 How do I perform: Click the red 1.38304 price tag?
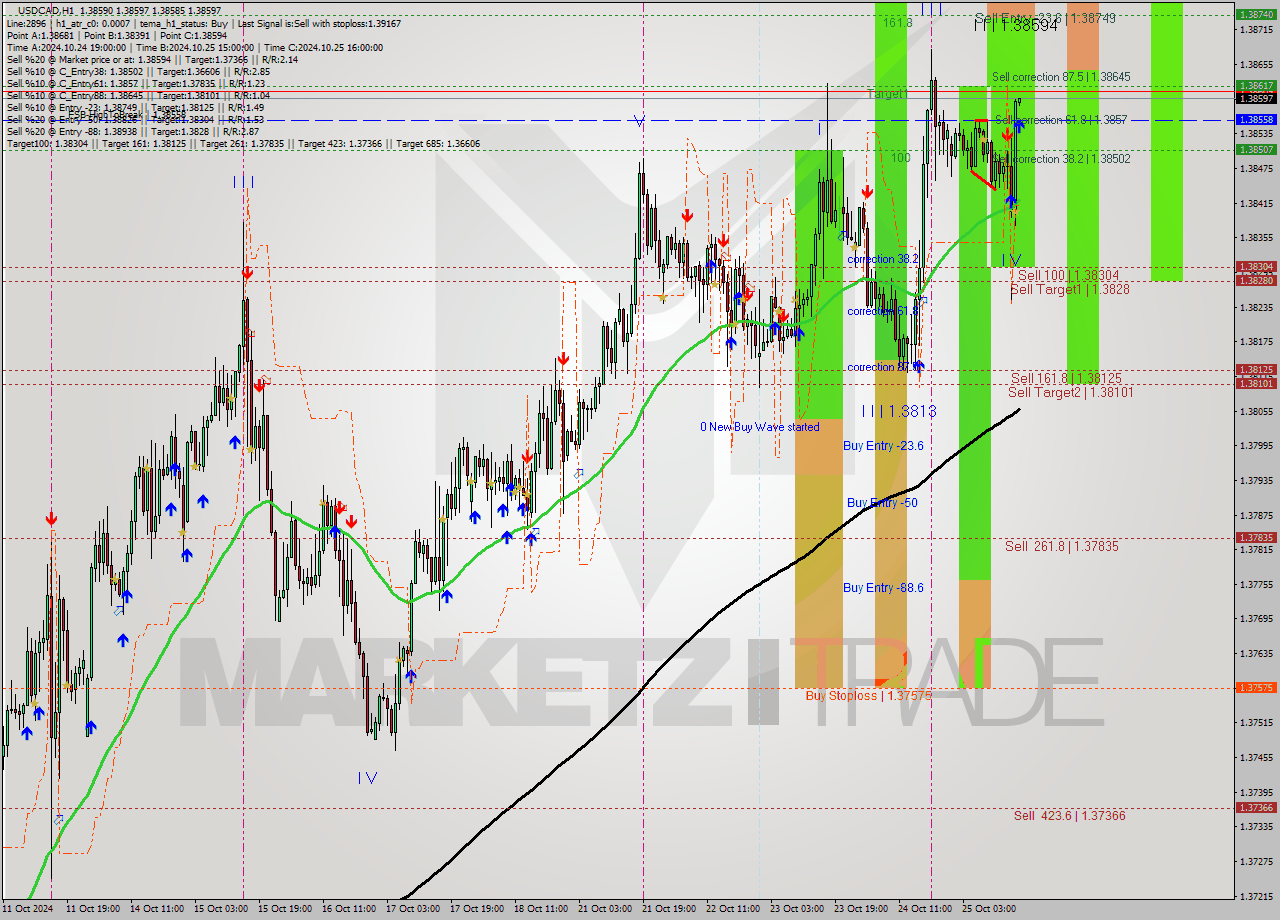click(1255, 267)
